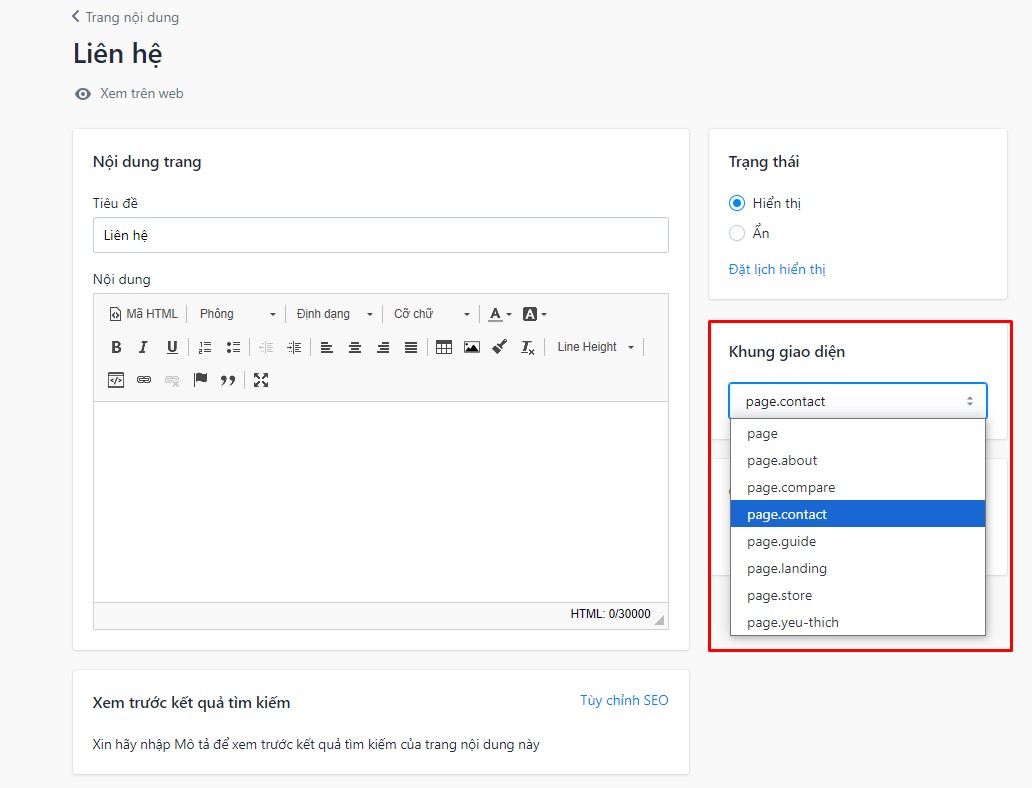This screenshot has height=788, width=1032.
Task: Insert an anchor with the flag icon
Action: [200, 380]
